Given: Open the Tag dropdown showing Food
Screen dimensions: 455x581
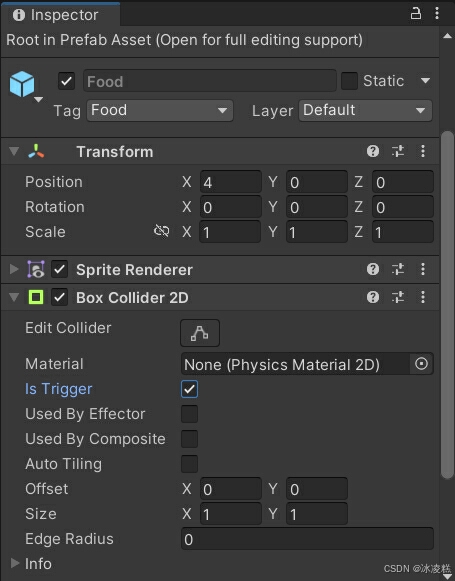Looking at the screenshot, I should click(x=160, y=110).
